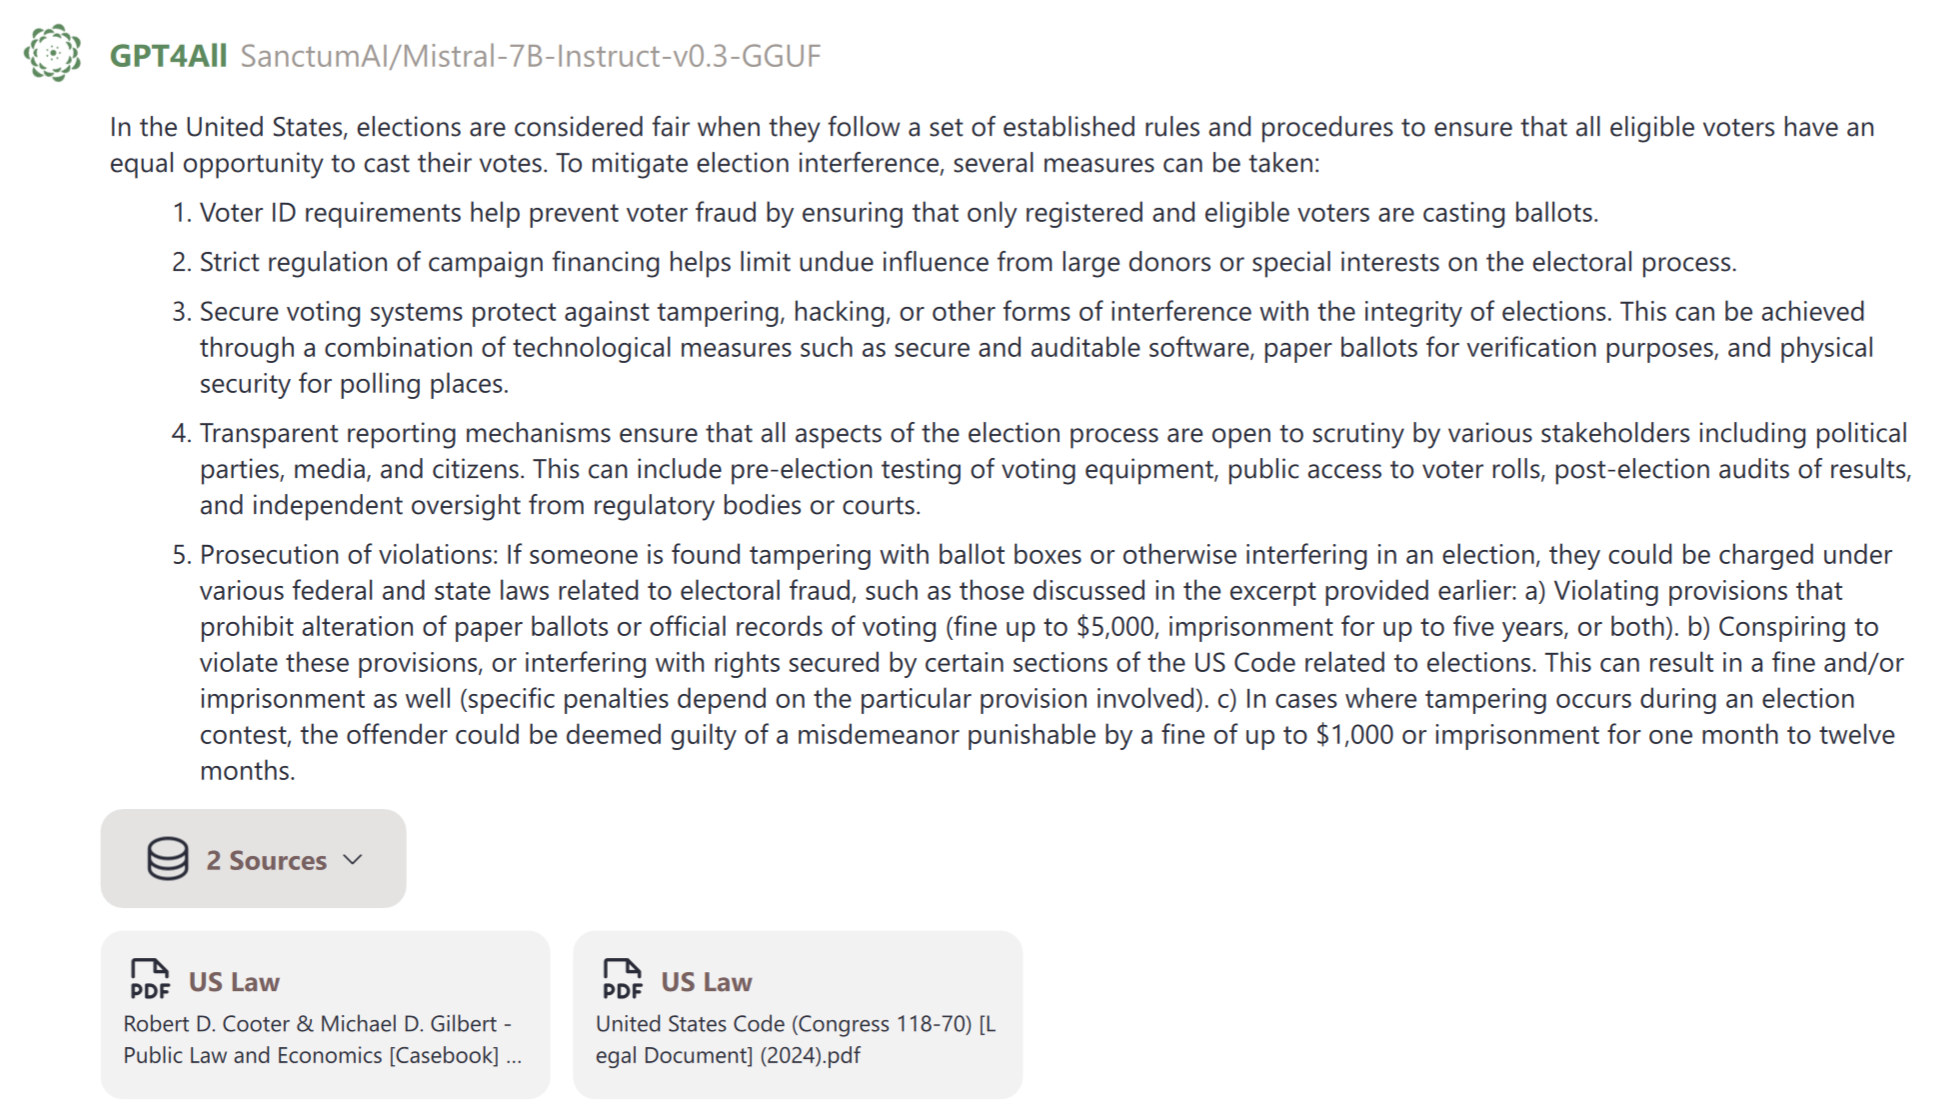Click the Voter ID requirements list item
The height and width of the screenshot is (1116, 1951).
coord(898,213)
